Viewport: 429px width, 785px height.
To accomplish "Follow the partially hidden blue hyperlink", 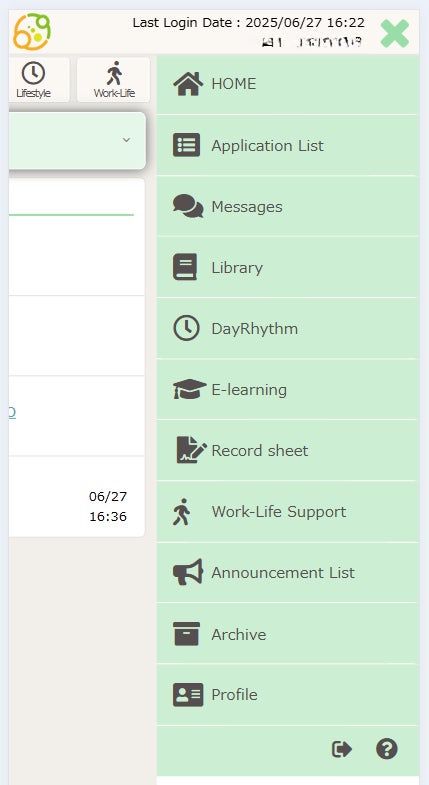I will (x=12, y=412).
